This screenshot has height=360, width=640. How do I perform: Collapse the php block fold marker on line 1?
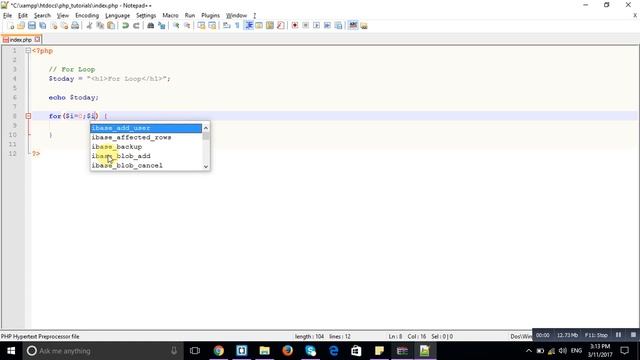(28, 51)
